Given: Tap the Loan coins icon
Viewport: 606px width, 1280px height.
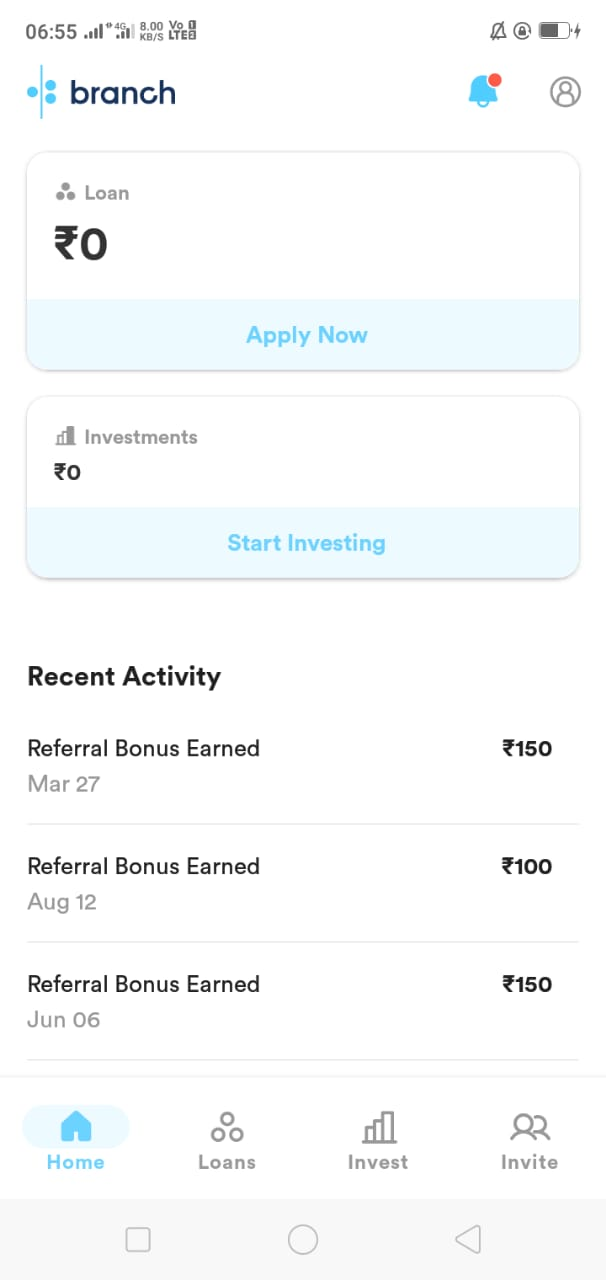Looking at the screenshot, I should (x=66, y=192).
